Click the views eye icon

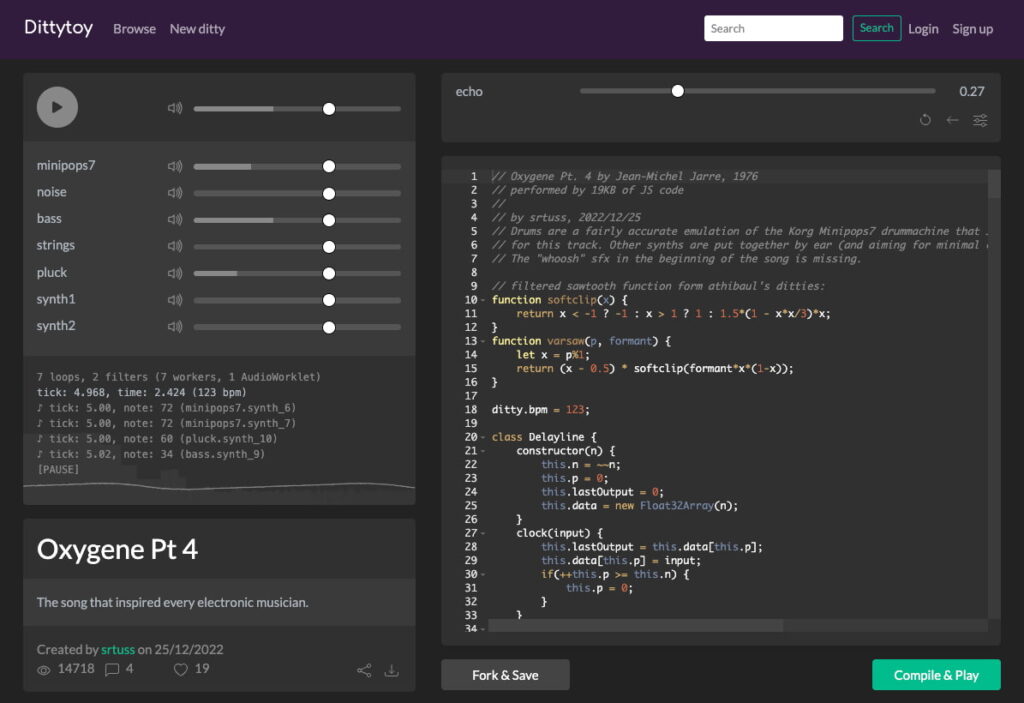tap(44, 670)
